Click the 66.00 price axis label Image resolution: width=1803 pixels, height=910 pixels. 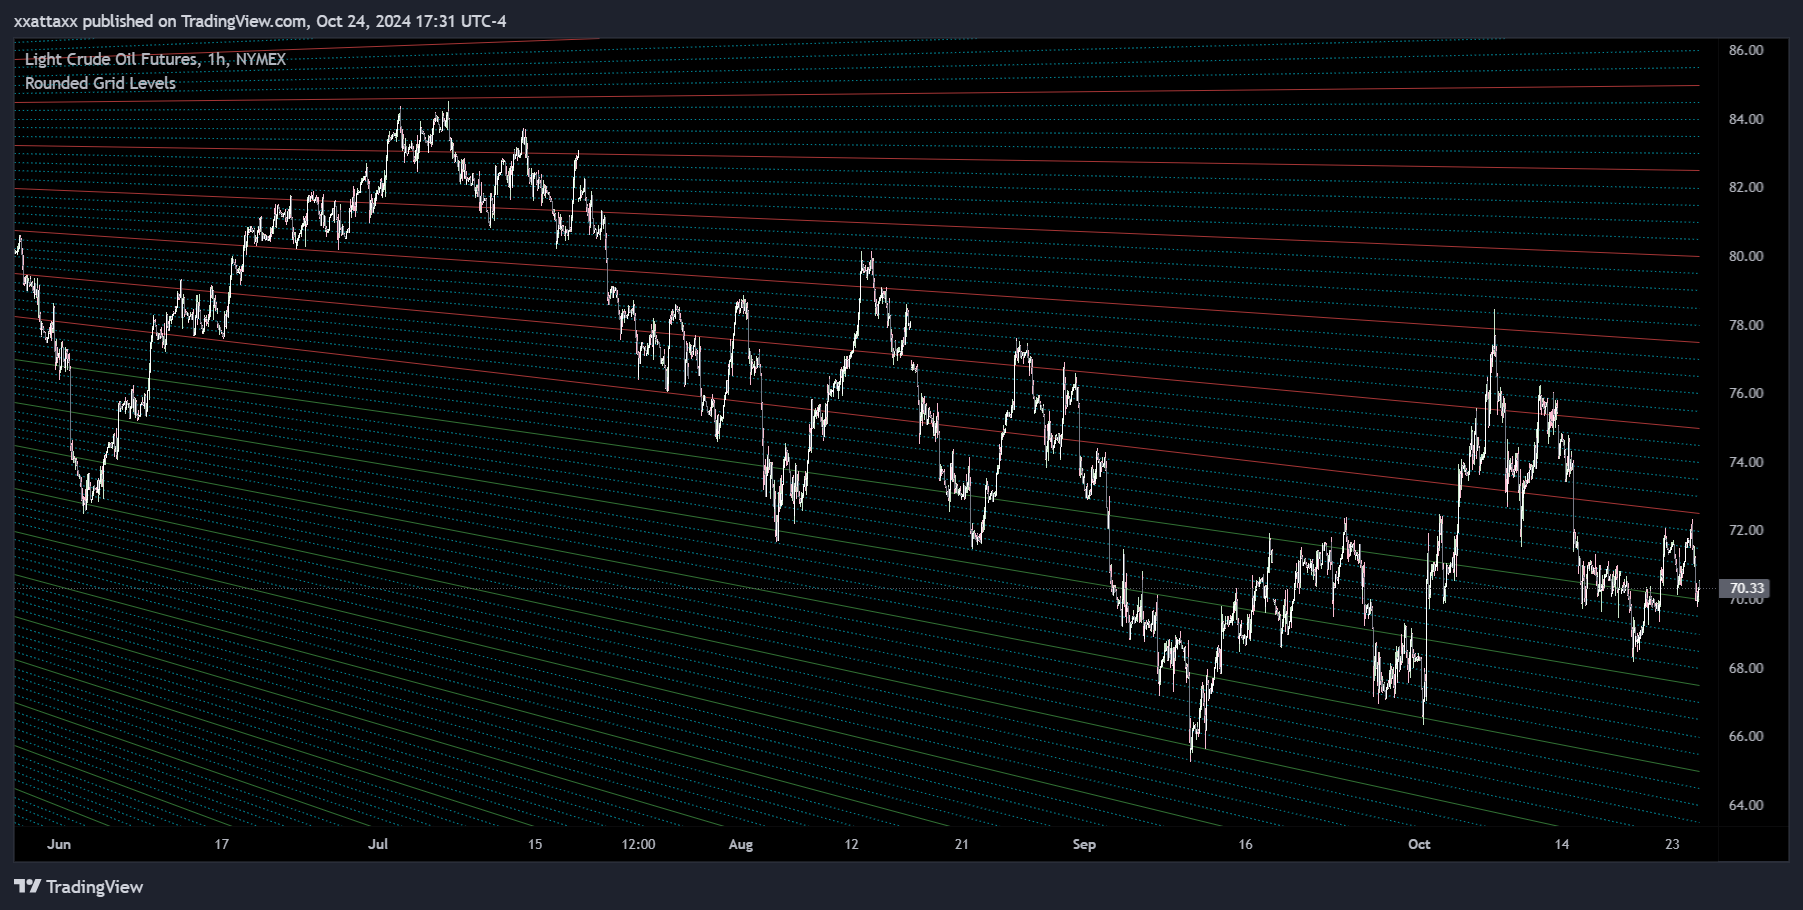(x=1746, y=736)
